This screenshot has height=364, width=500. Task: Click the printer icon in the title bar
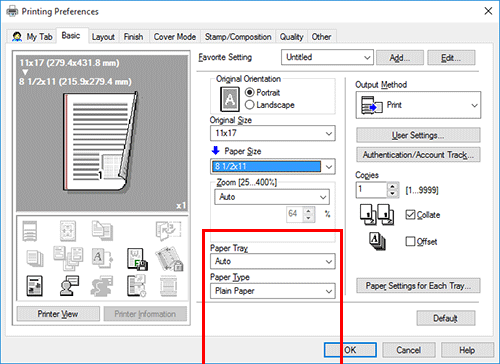point(12,12)
